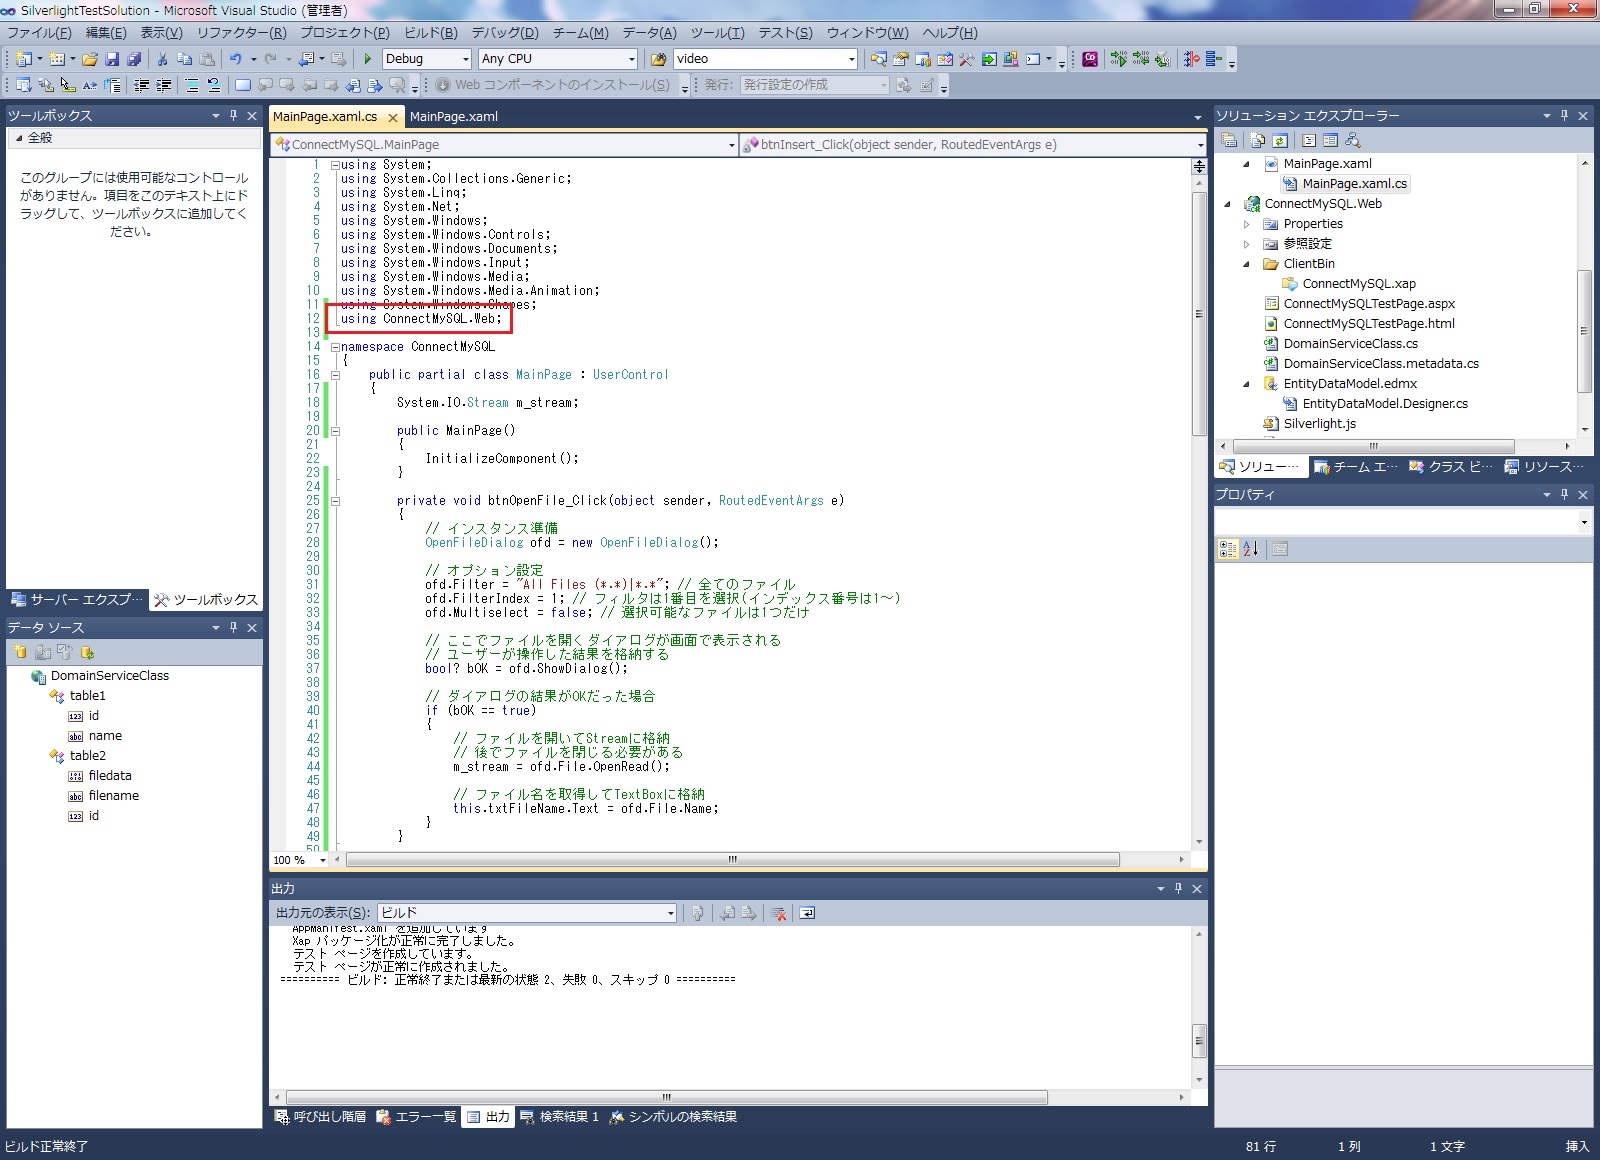Pin auto-hide toggle on Output panel
Viewport: 1600px width, 1160px height.
(1179, 889)
